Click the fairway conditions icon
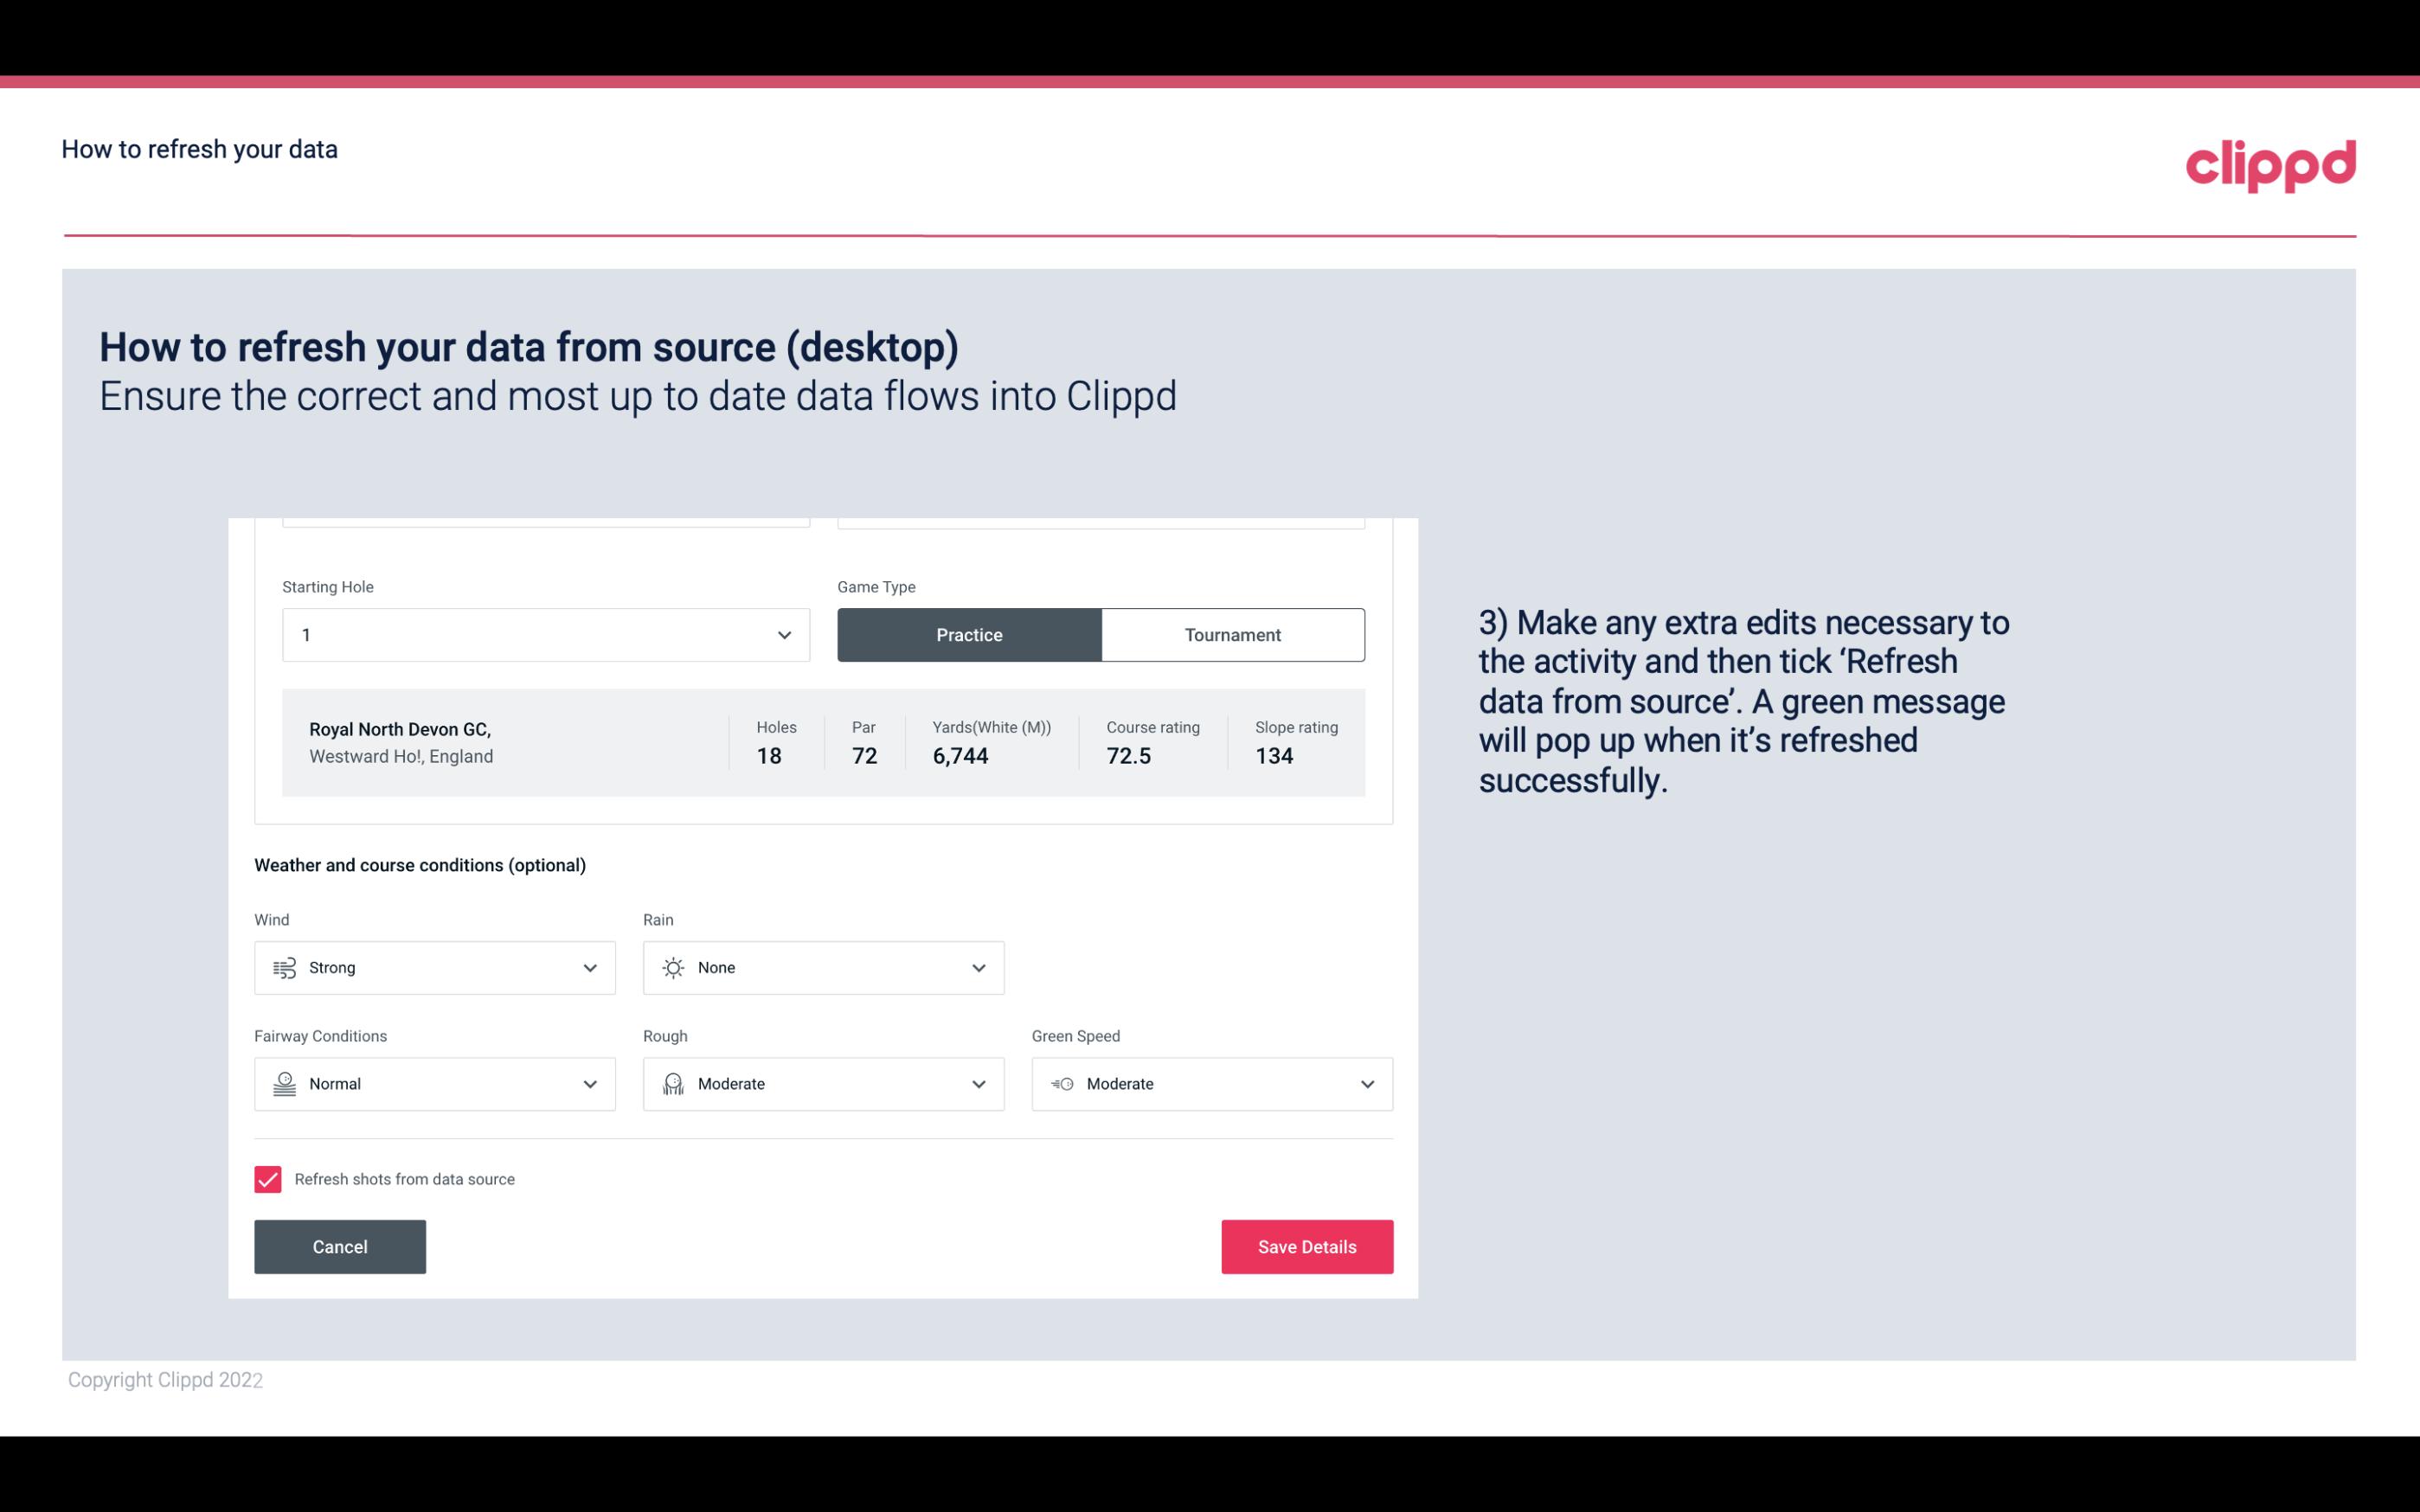 [284, 1084]
